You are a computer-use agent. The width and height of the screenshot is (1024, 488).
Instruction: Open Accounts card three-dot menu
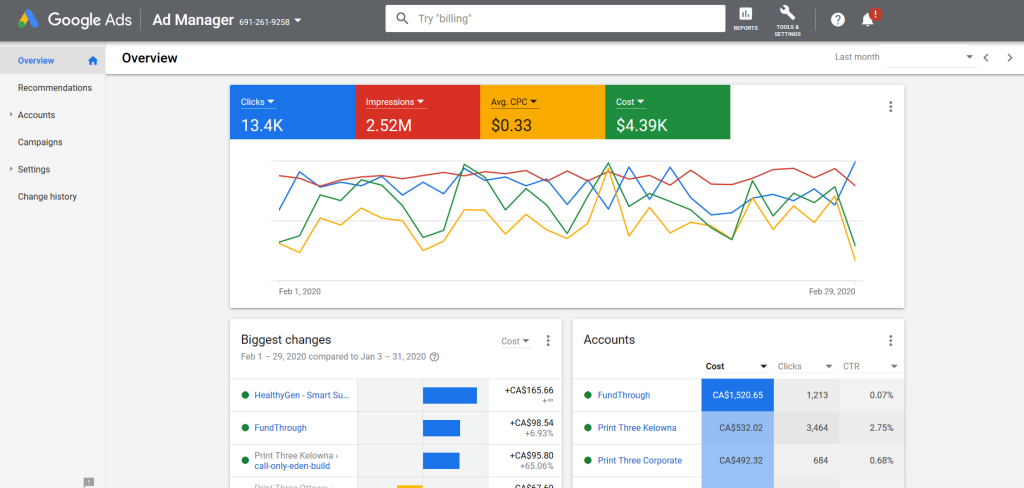click(x=890, y=340)
